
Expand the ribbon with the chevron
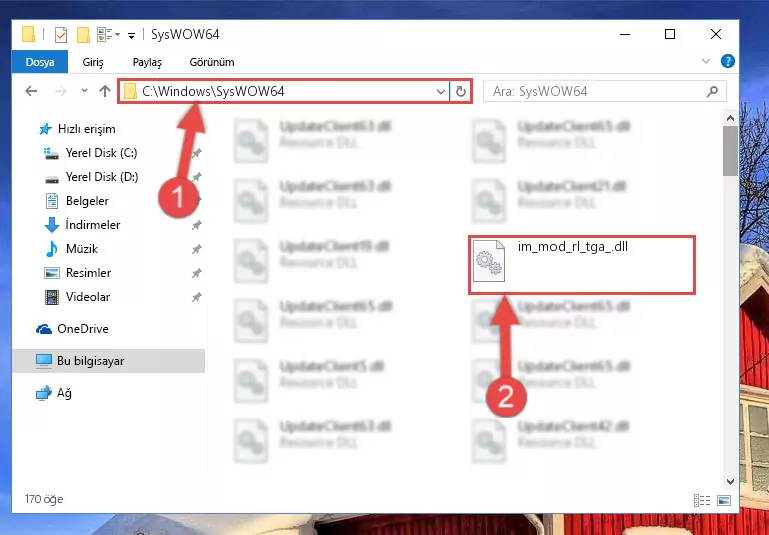click(x=706, y=61)
